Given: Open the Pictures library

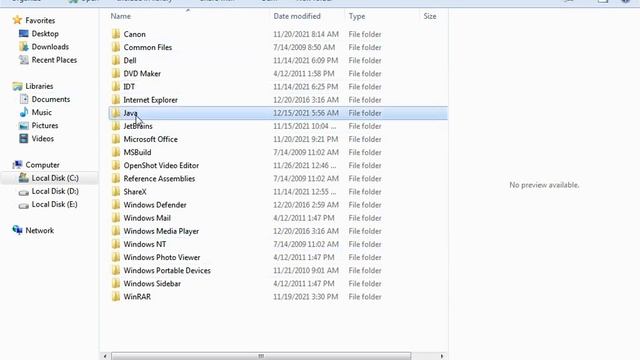Looking at the screenshot, I should pos(45,125).
